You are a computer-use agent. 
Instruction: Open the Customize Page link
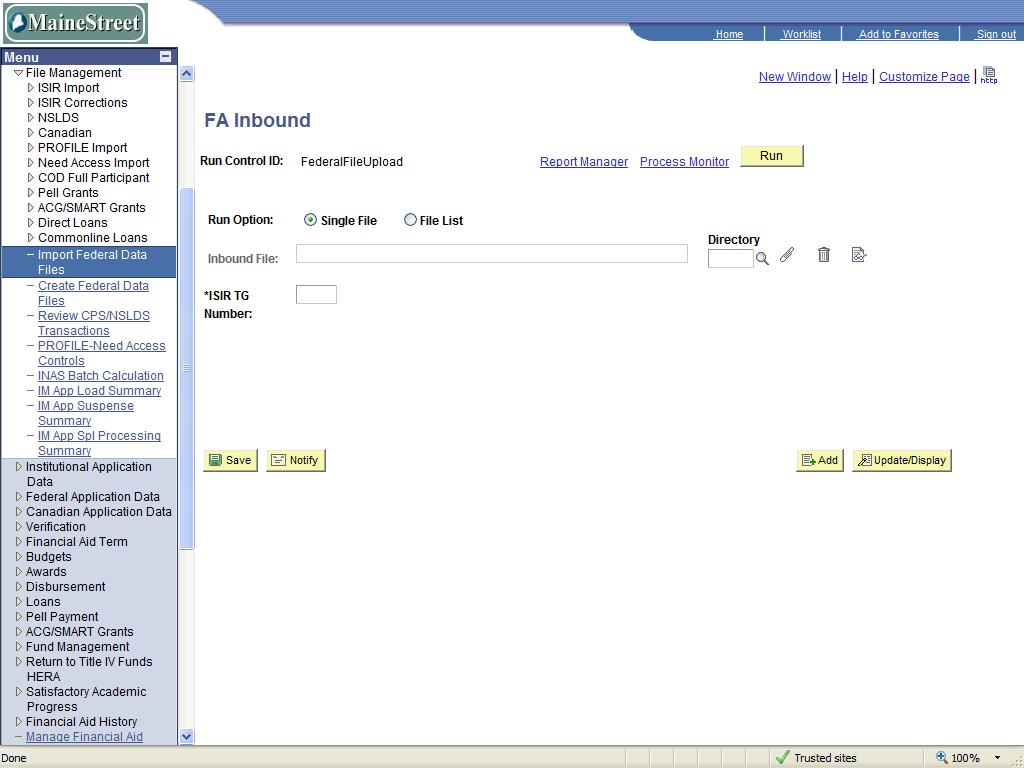[924, 76]
